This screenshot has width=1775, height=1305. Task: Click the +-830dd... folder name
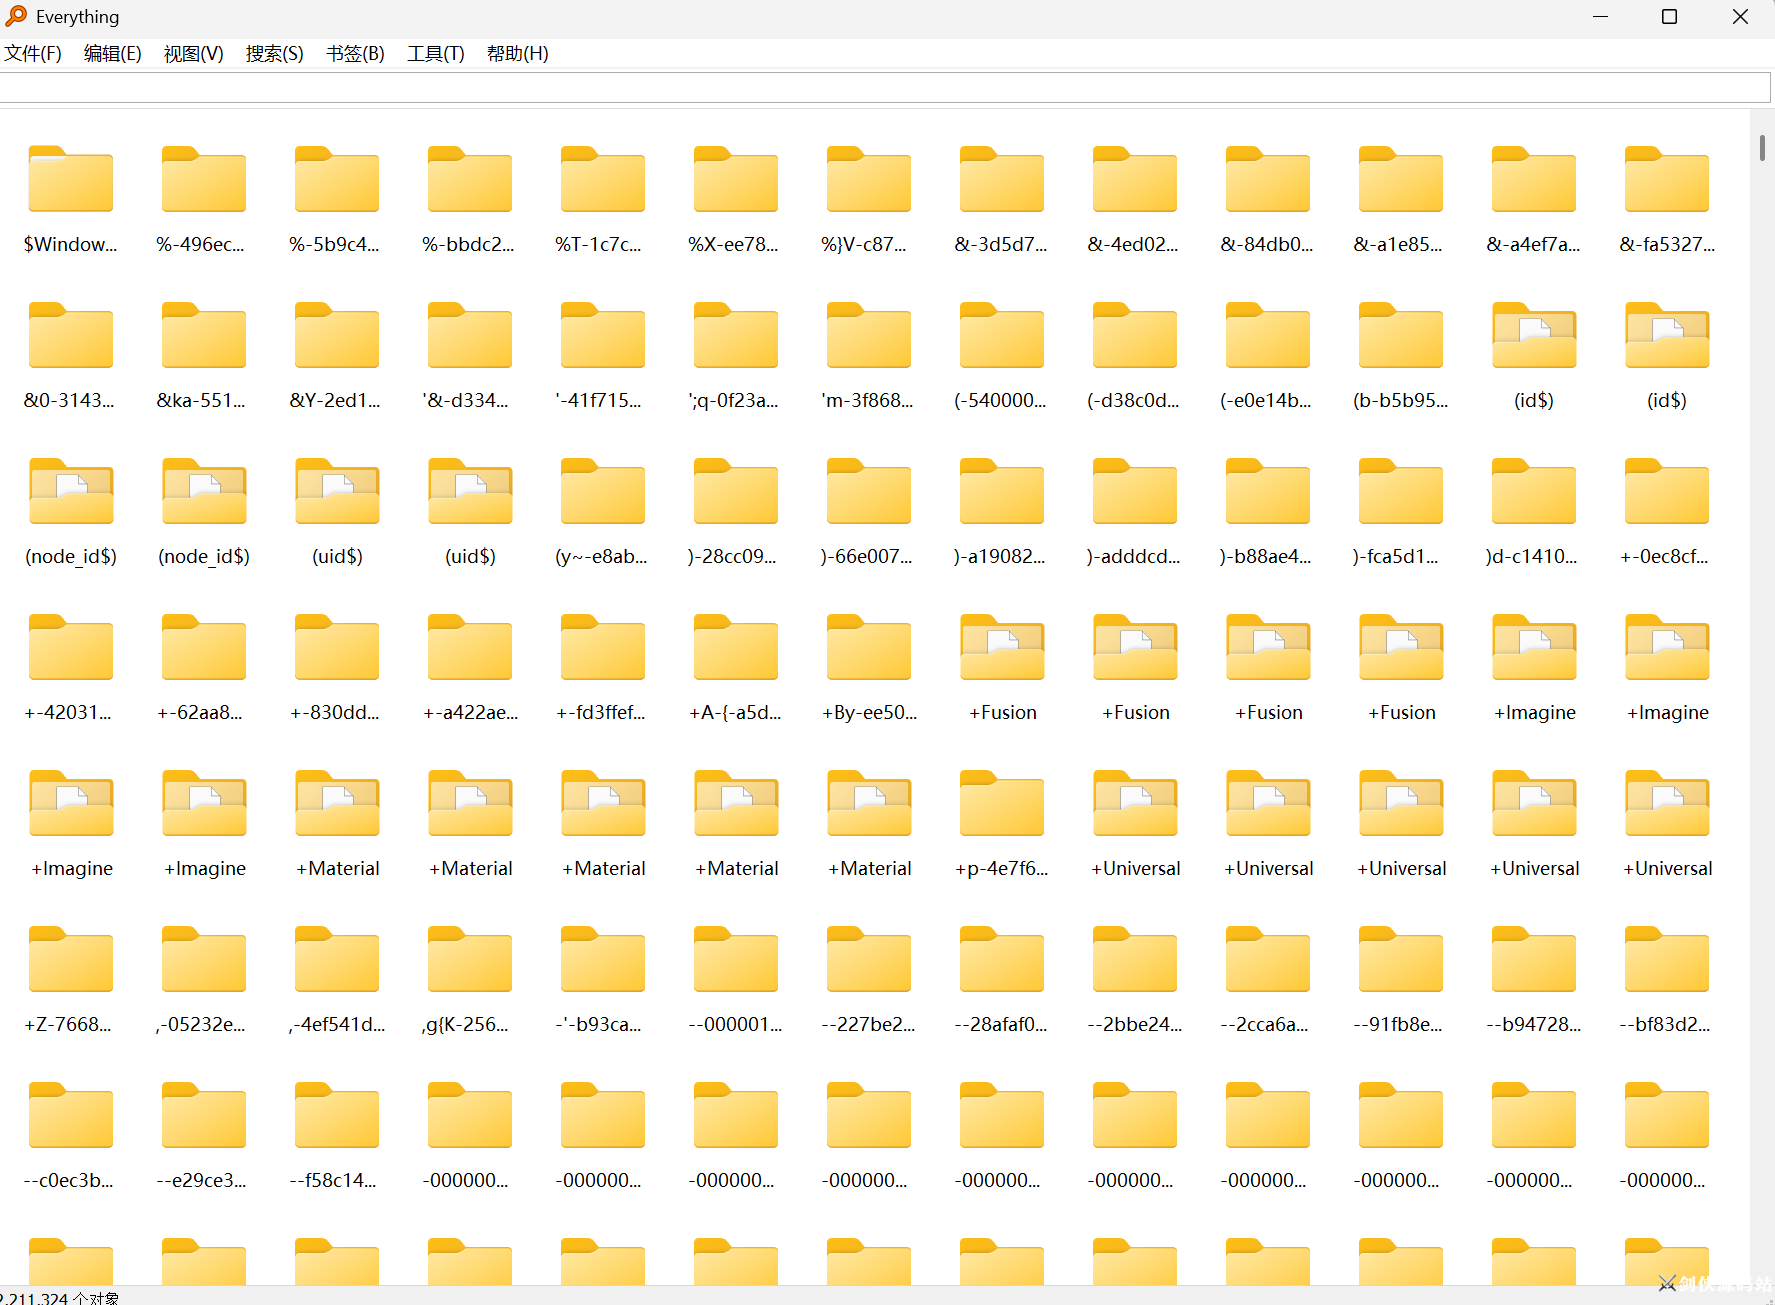point(335,712)
